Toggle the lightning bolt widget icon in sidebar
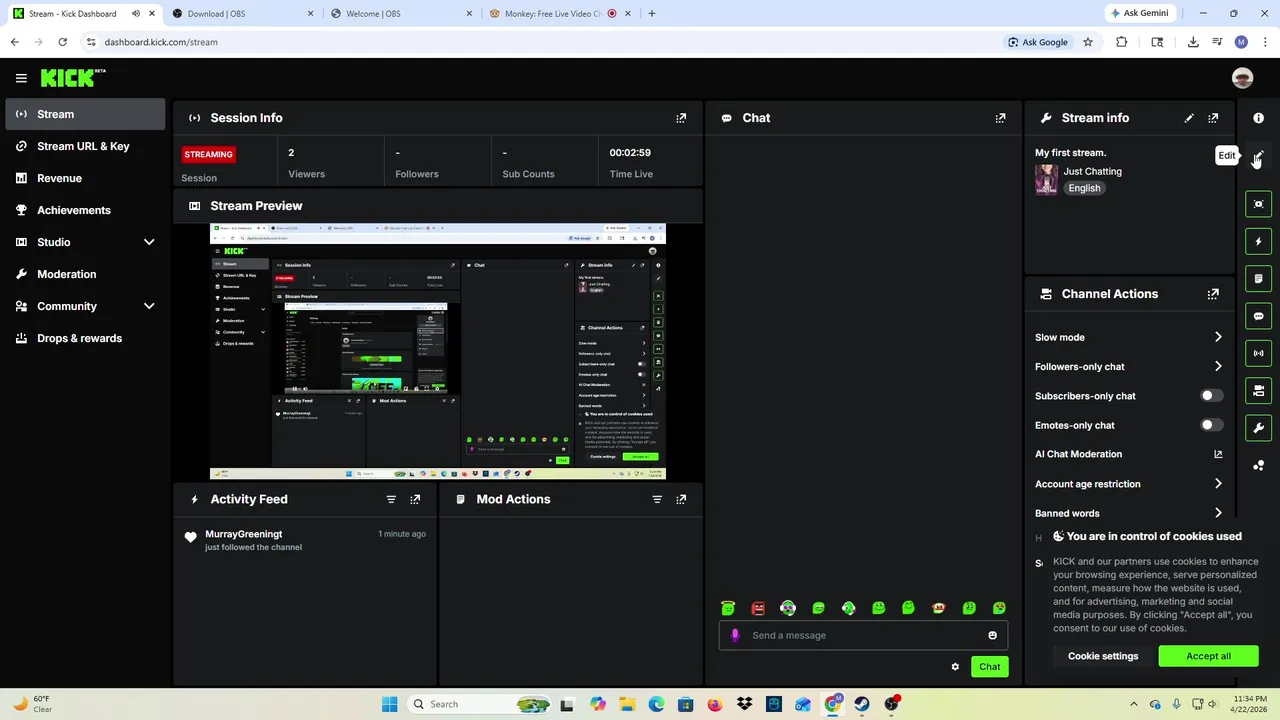 tap(1258, 241)
